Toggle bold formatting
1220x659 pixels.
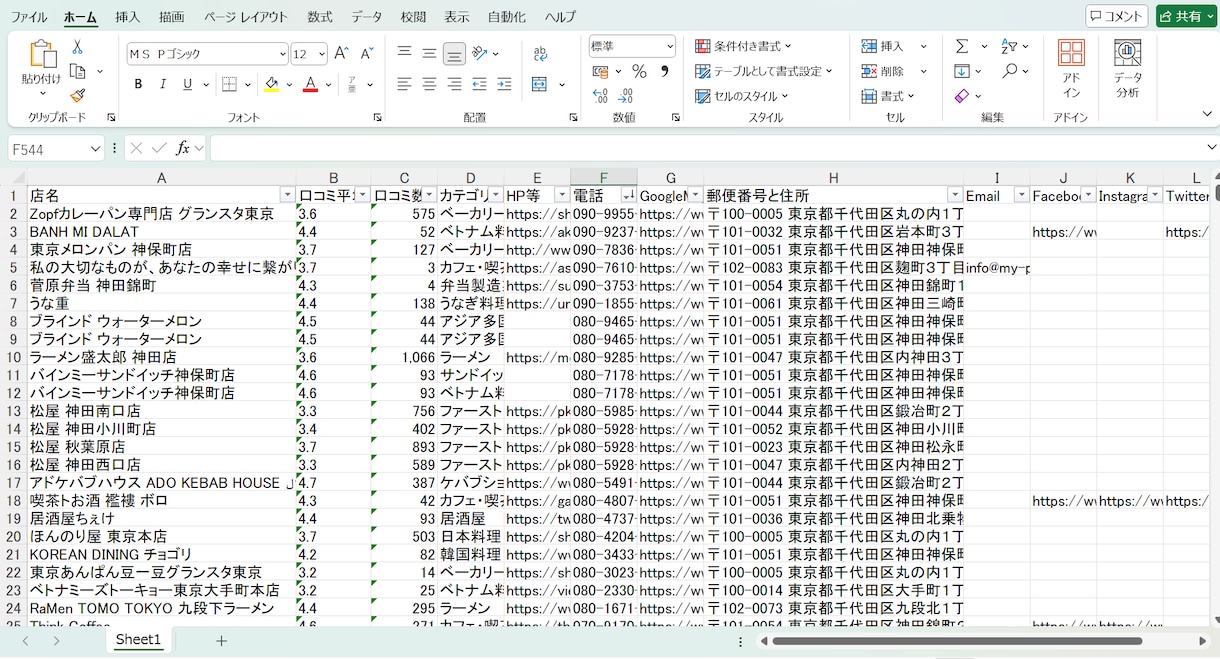coord(138,84)
